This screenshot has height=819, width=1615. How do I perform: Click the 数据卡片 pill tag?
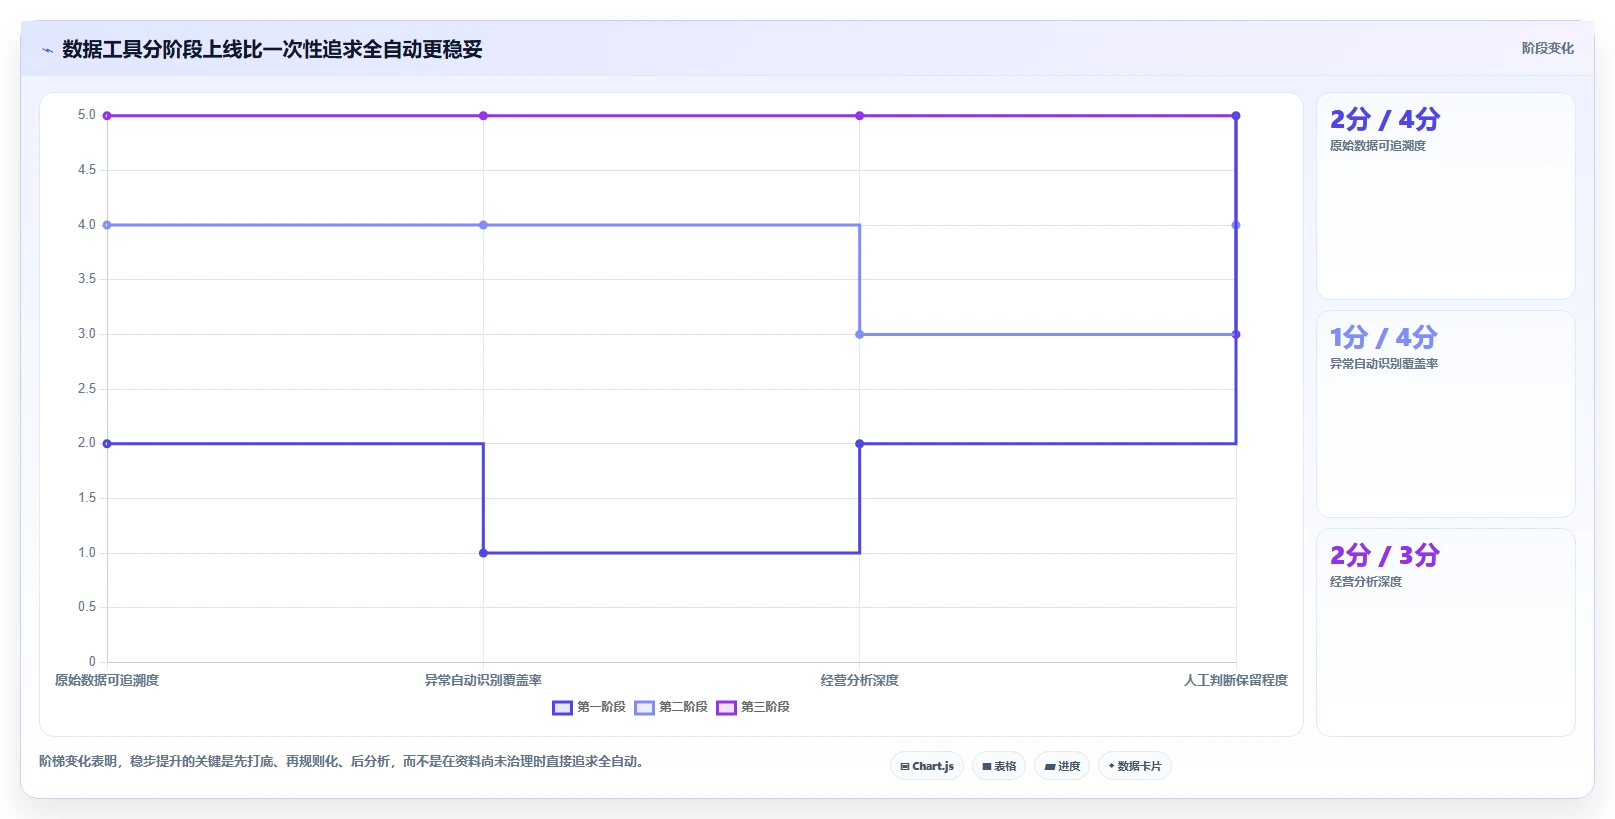pyautogui.click(x=1135, y=766)
